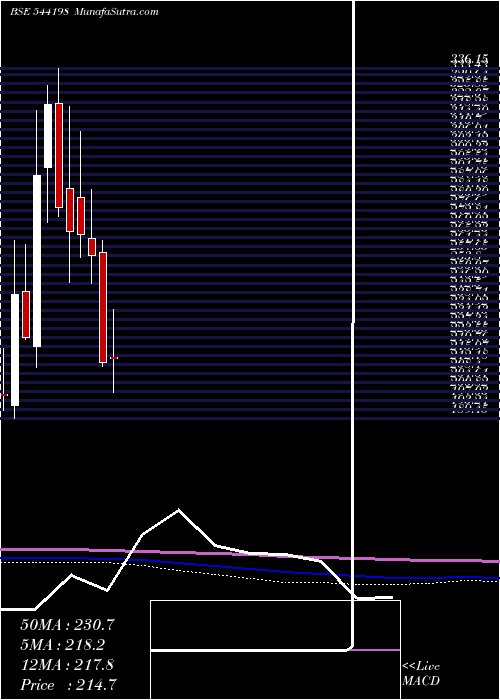The height and width of the screenshot is (700, 500).
Task: Click the BSE 544198 MunafaSutra.com title
Action: click(x=84, y=12)
